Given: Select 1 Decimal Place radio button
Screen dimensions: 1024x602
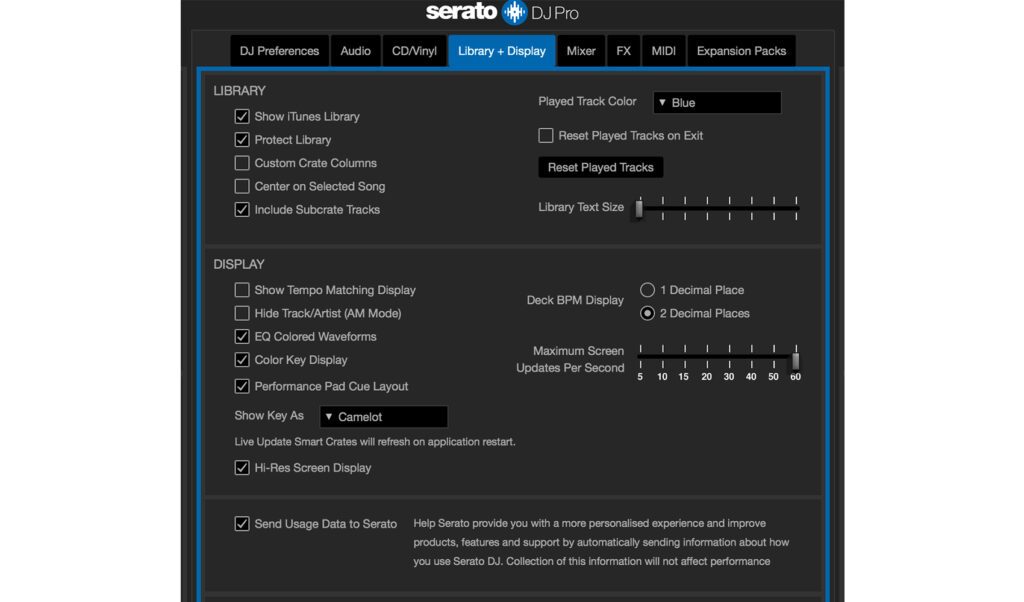Looking at the screenshot, I should 648,290.
